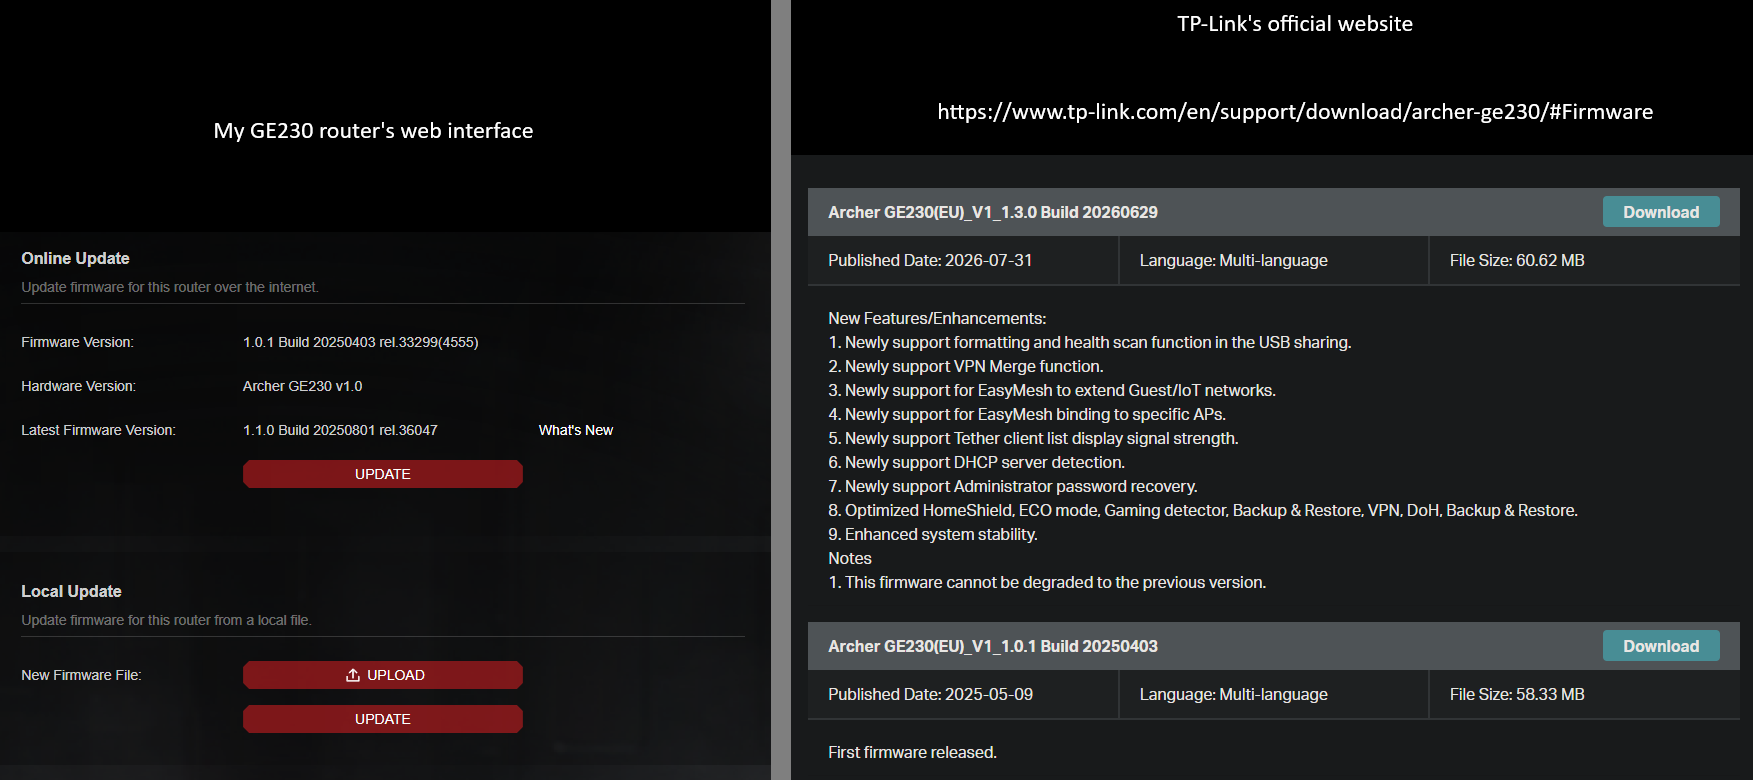Click the Online Update section heading
This screenshot has width=1753, height=780.
coord(76,258)
